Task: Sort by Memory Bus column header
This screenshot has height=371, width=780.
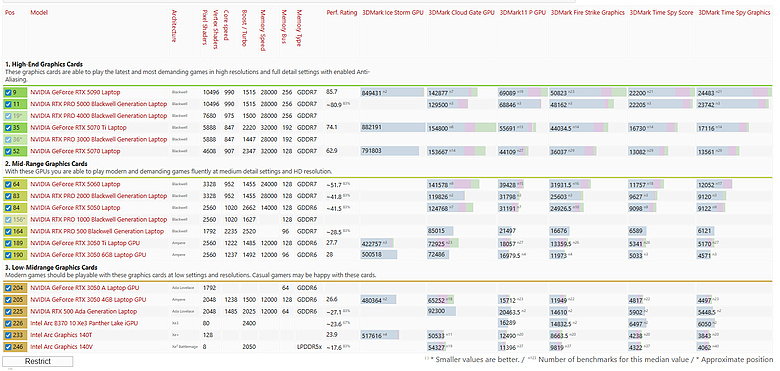Action: coord(284,27)
